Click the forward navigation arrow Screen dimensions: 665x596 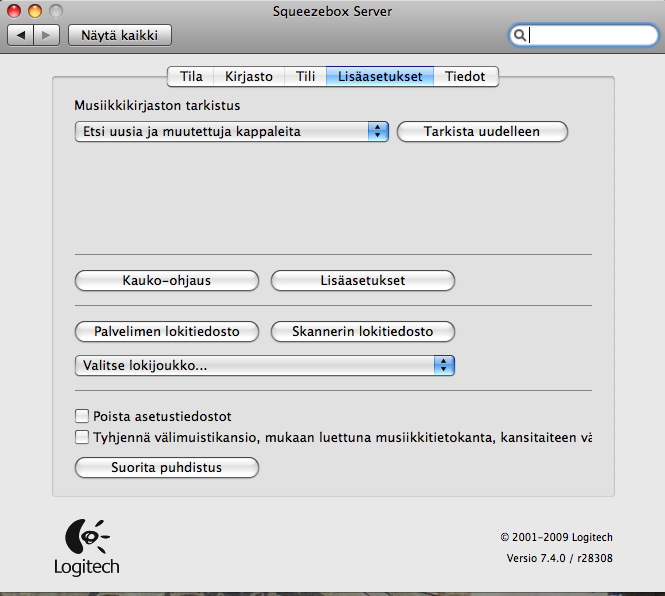coord(46,35)
